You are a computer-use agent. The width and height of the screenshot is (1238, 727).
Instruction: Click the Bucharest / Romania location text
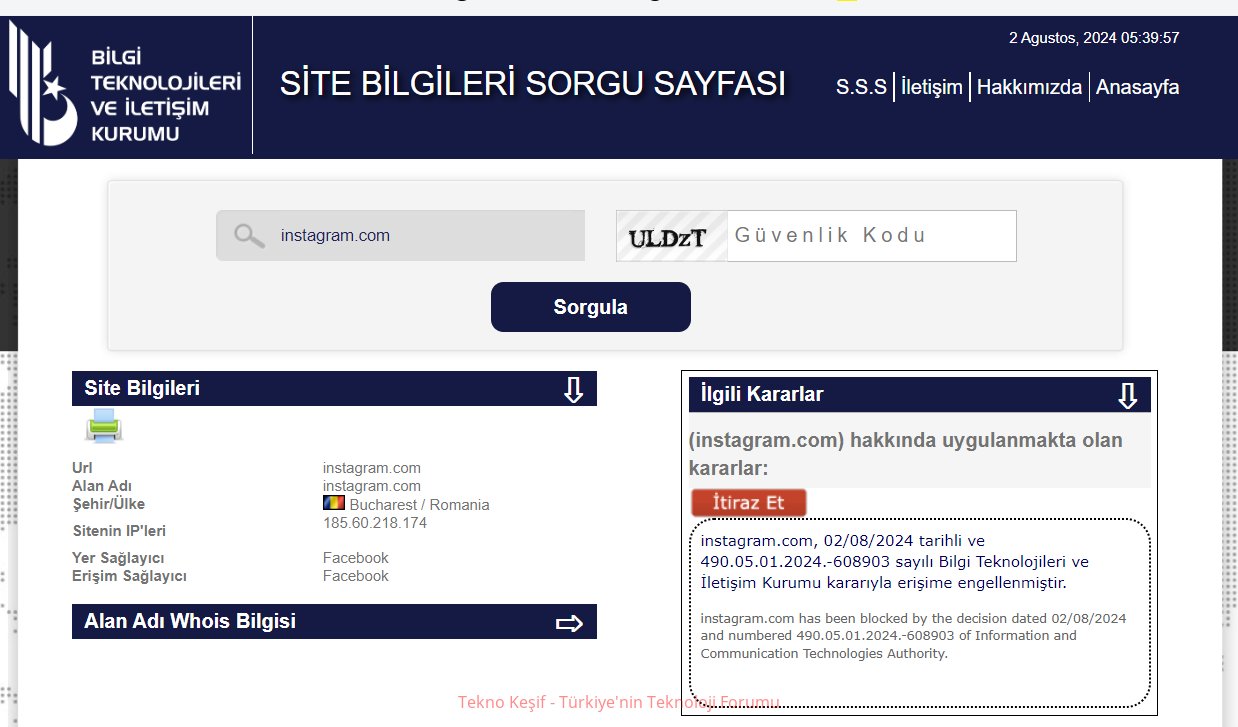click(419, 505)
